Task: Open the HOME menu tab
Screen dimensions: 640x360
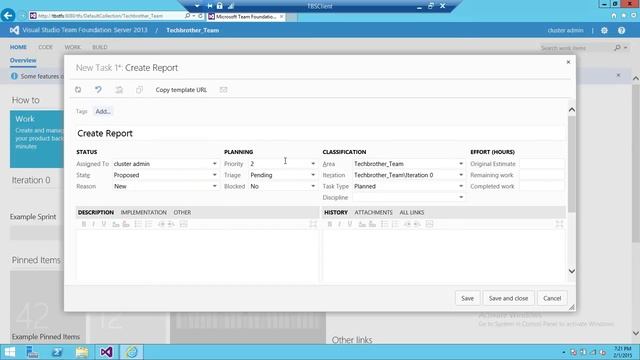Action: pyautogui.click(x=18, y=47)
